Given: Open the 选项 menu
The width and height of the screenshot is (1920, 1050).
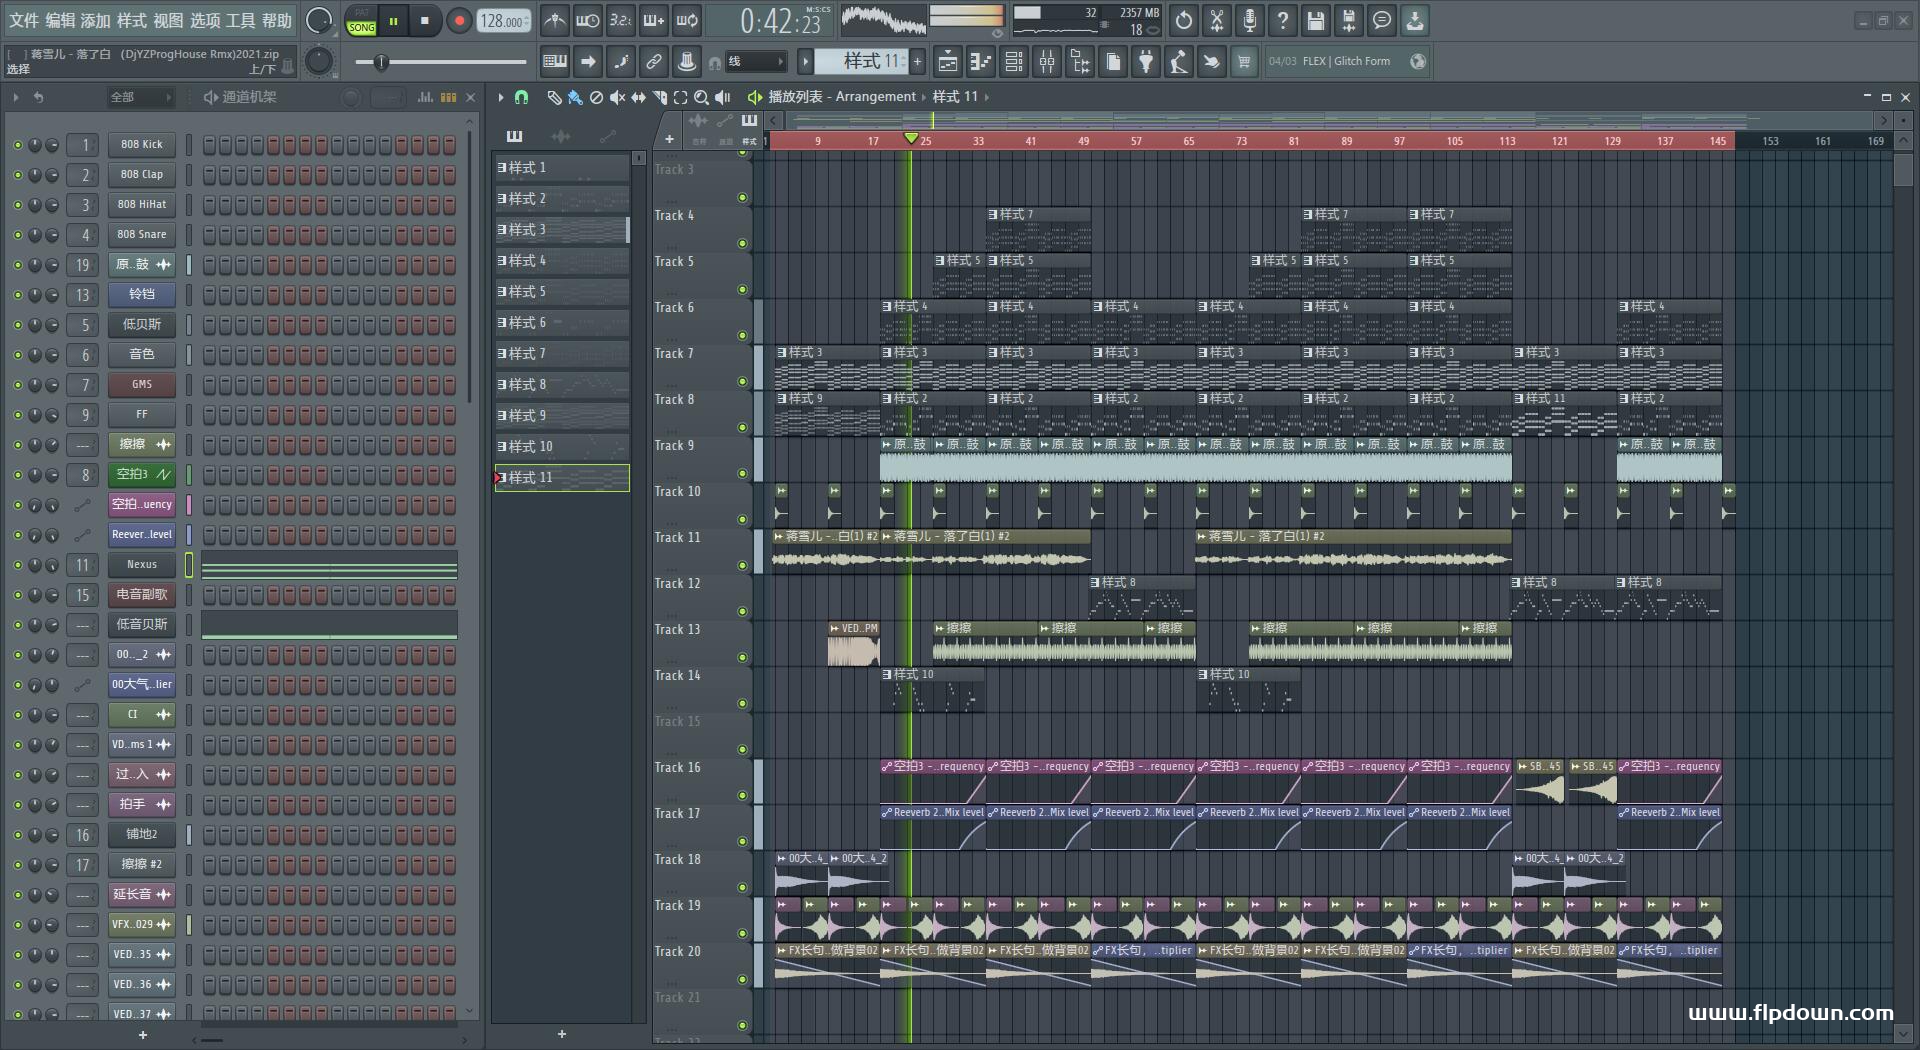Looking at the screenshot, I should (x=205, y=20).
